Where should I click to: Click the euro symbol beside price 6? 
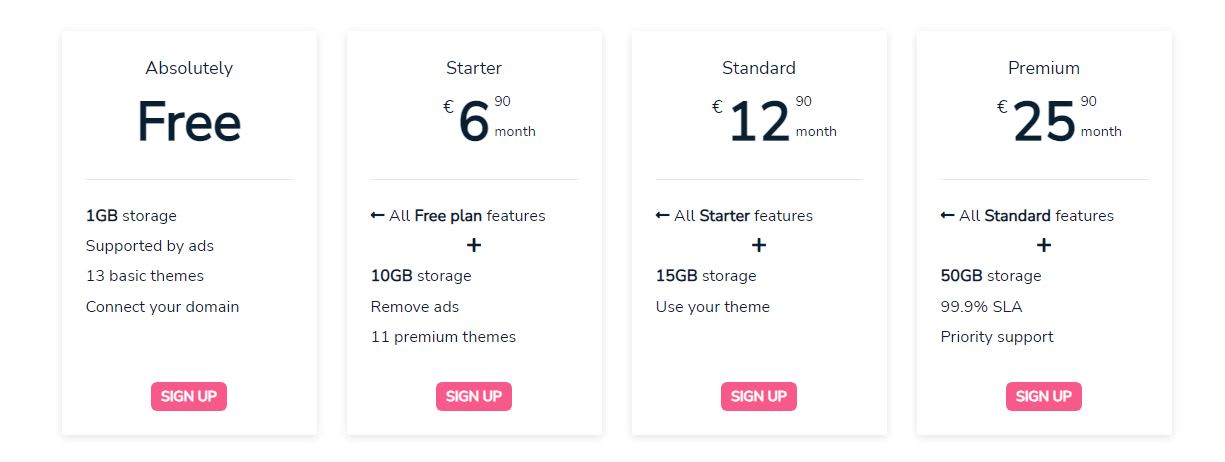[449, 107]
